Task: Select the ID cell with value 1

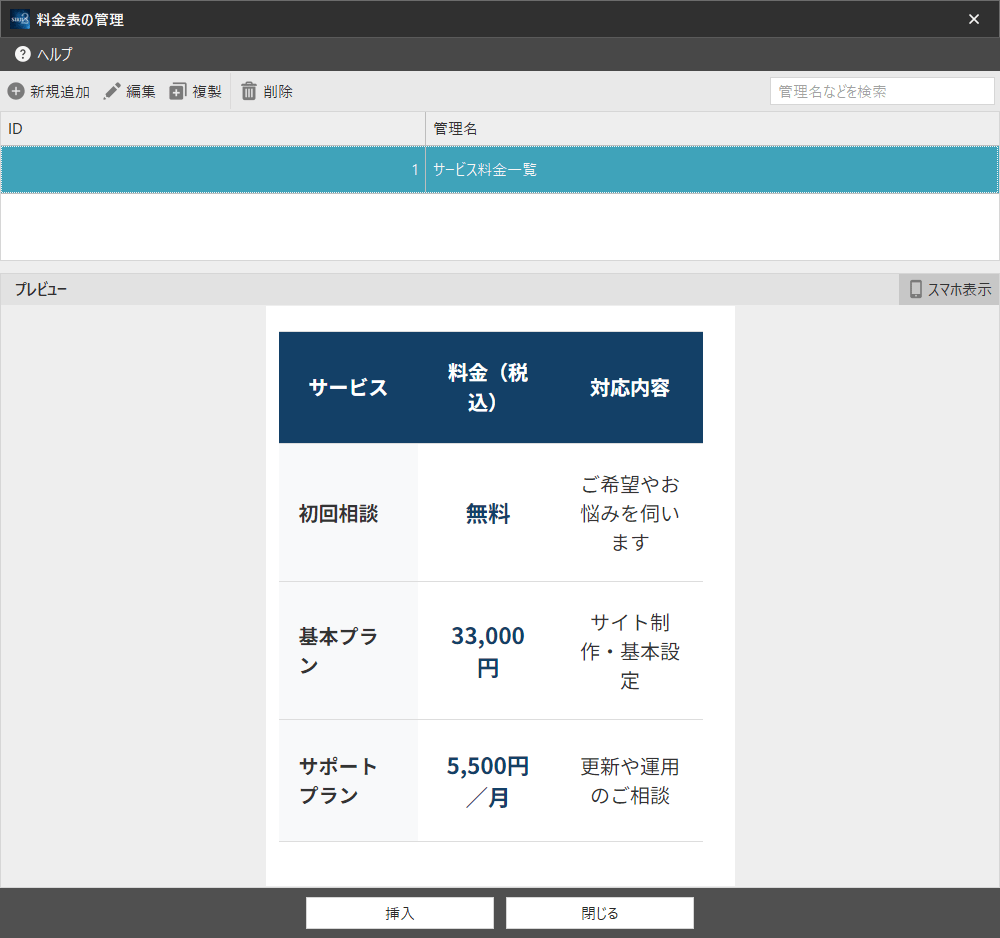Action: pyautogui.click(x=213, y=170)
